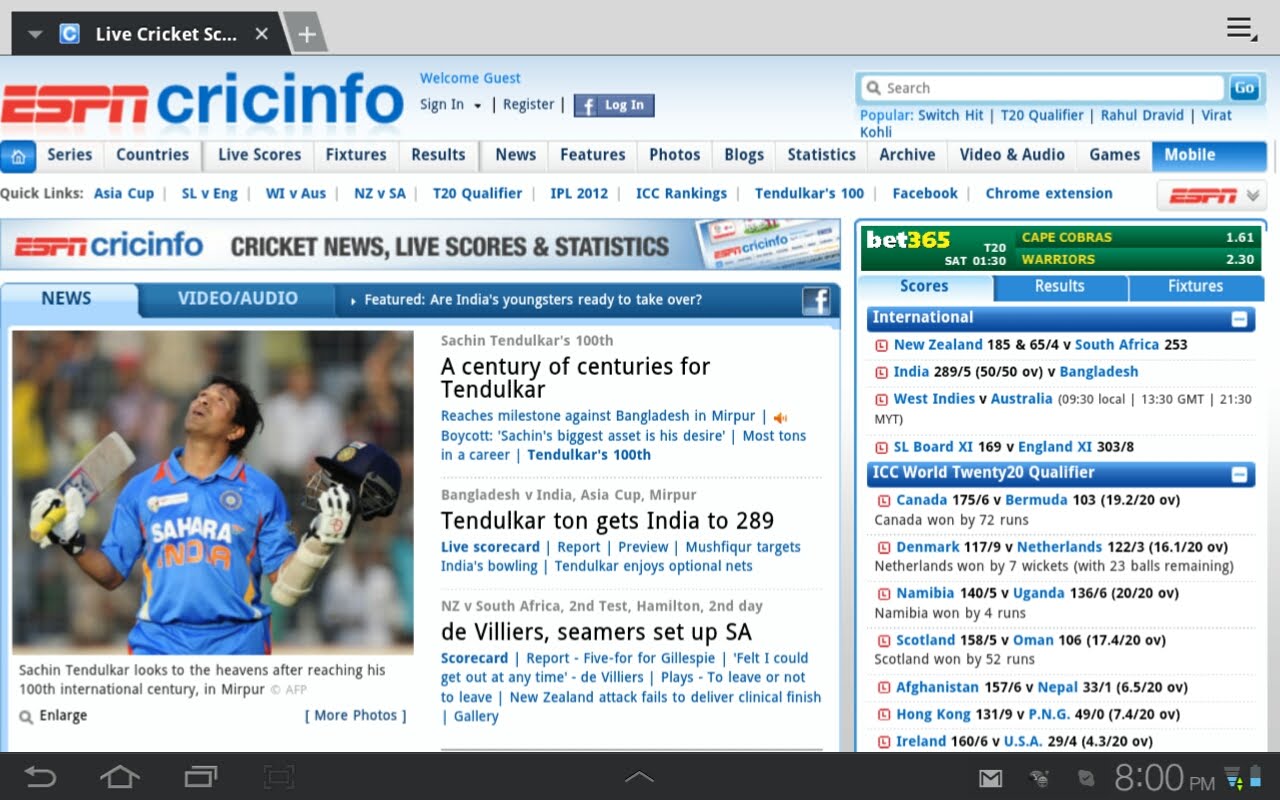The image size is (1280, 800).
Task: Click the More Photos link
Action: [355, 716]
